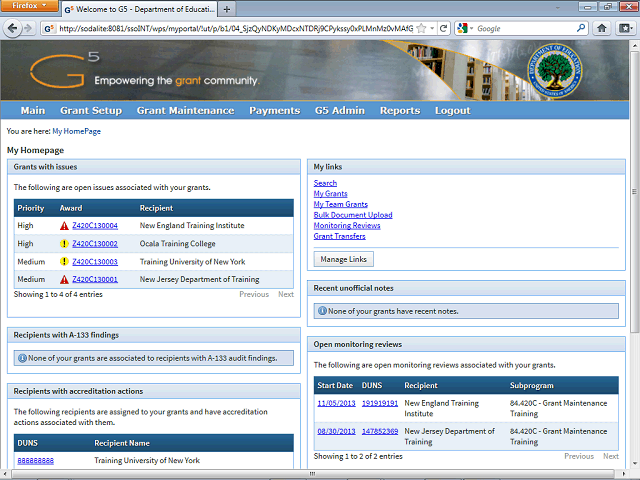Bookmark page with the star icon
The height and width of the screenshot is (480, 640).
pyautogui.click(x=421, y=29)
